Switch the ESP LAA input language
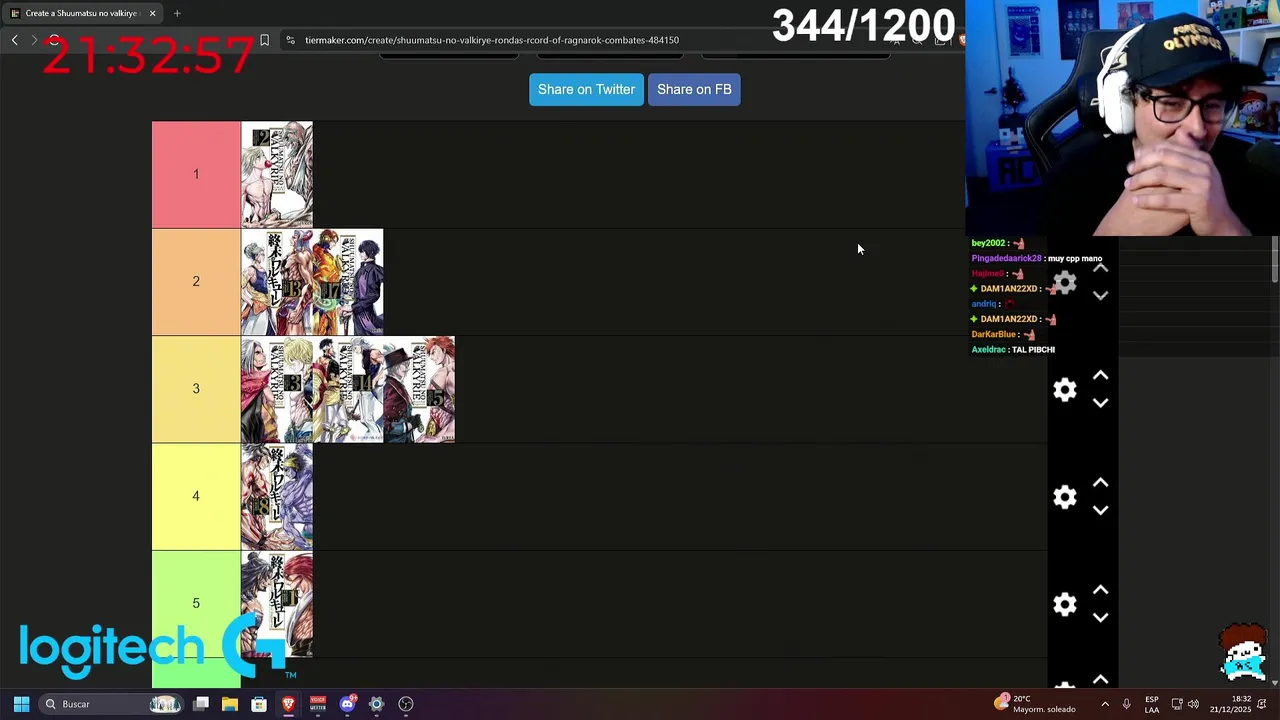This screenshot has height=720, width=1280. pos(1152,704)
